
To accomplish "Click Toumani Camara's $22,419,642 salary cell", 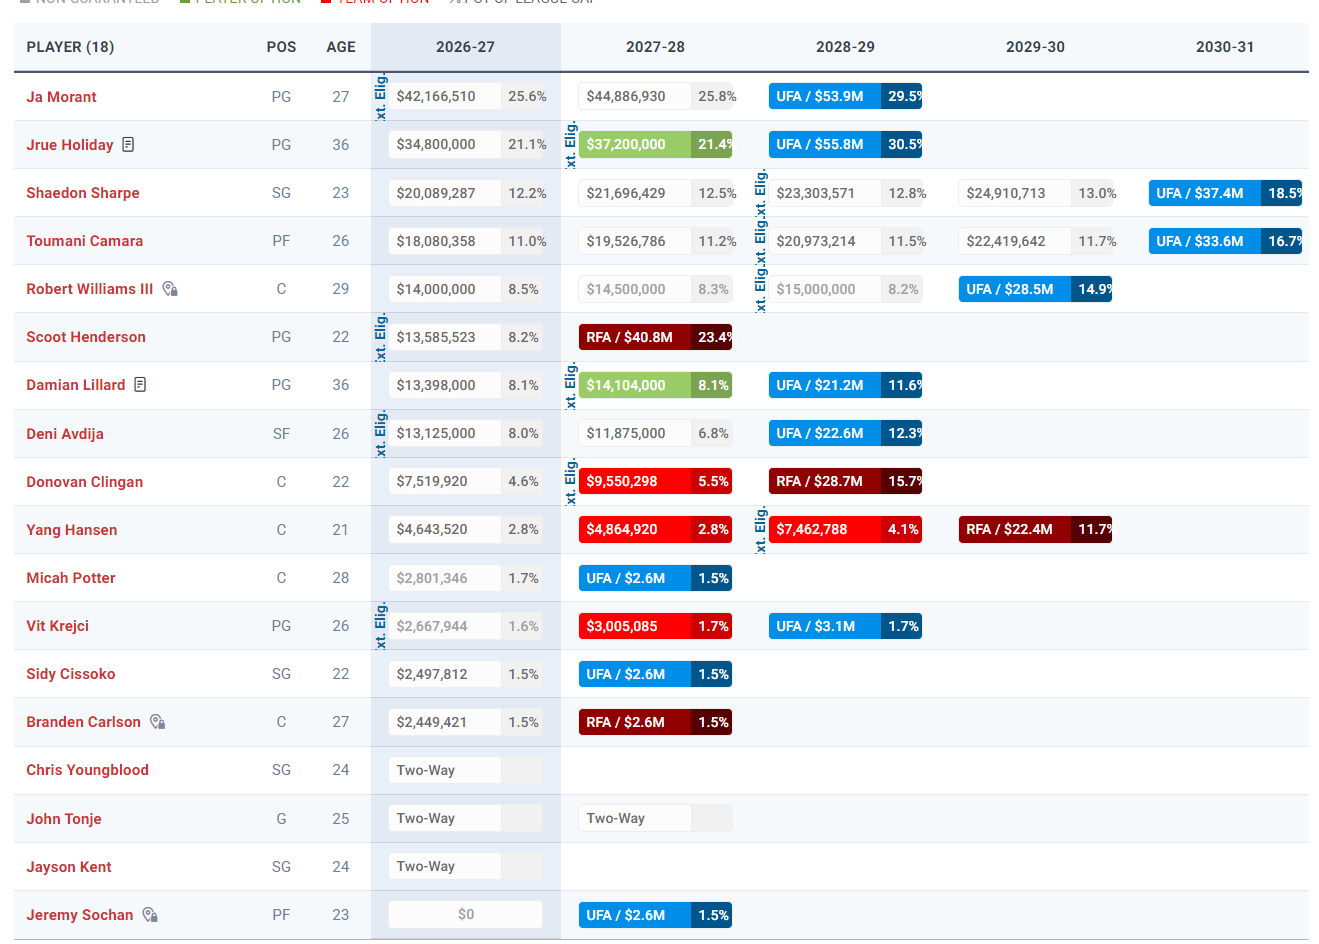I will click(1036, 241).
